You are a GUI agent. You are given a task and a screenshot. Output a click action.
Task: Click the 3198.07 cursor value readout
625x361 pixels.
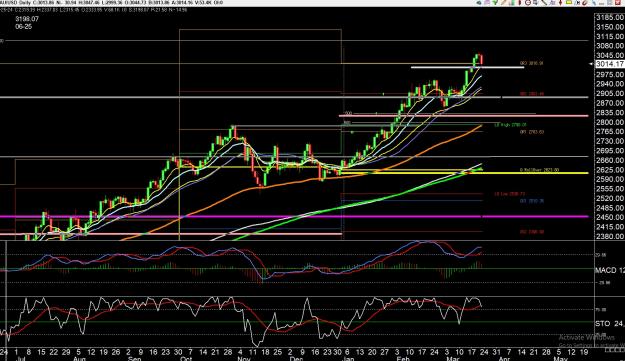pos(27,19)
